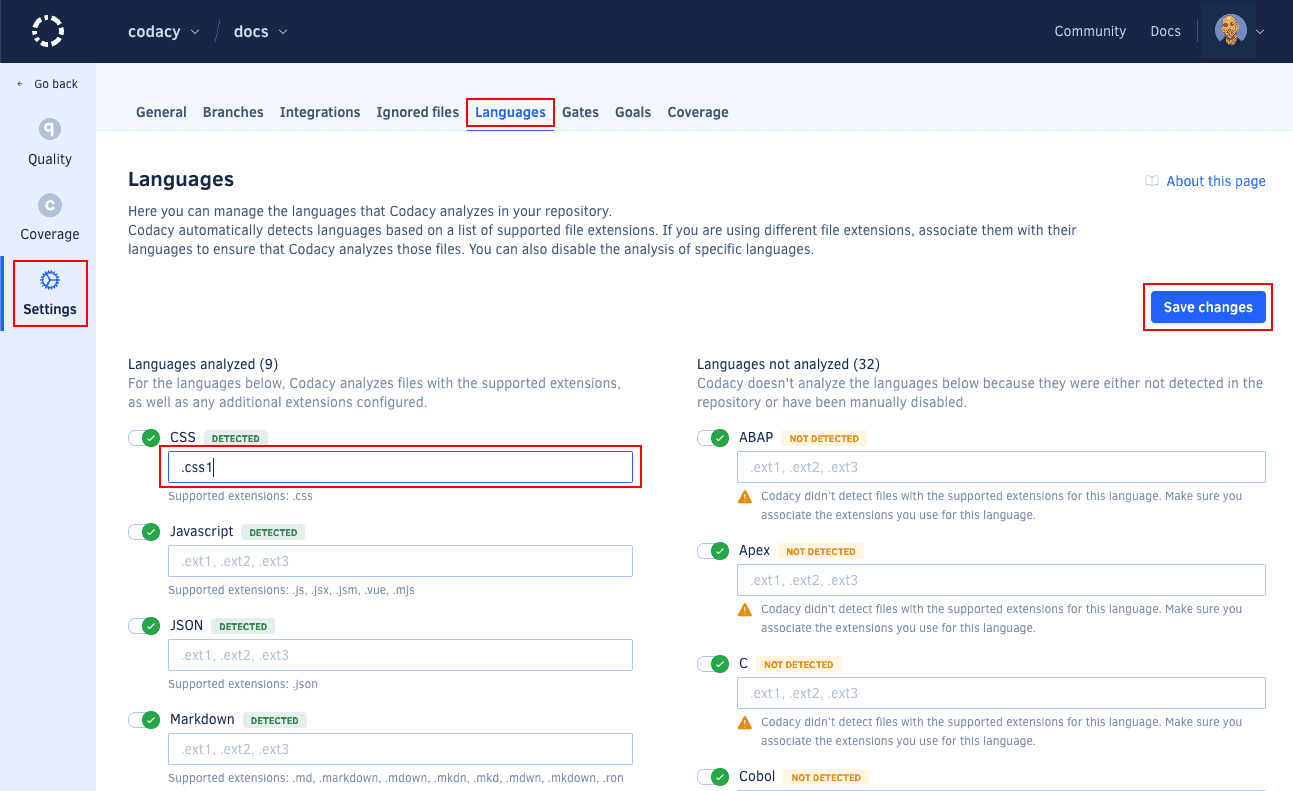Screen dimensions: 1293x791
Task: Click the Go back arrow
Action: [x=17, y=83]
